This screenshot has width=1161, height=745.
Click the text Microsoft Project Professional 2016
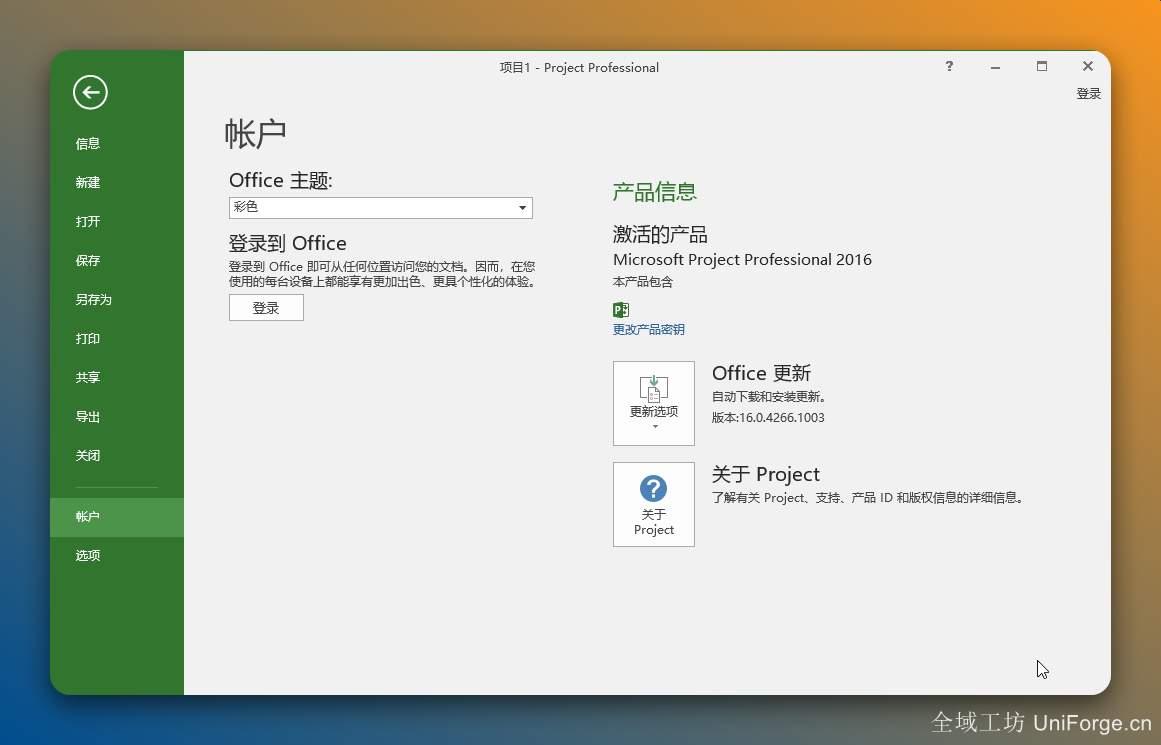(742, 259)
